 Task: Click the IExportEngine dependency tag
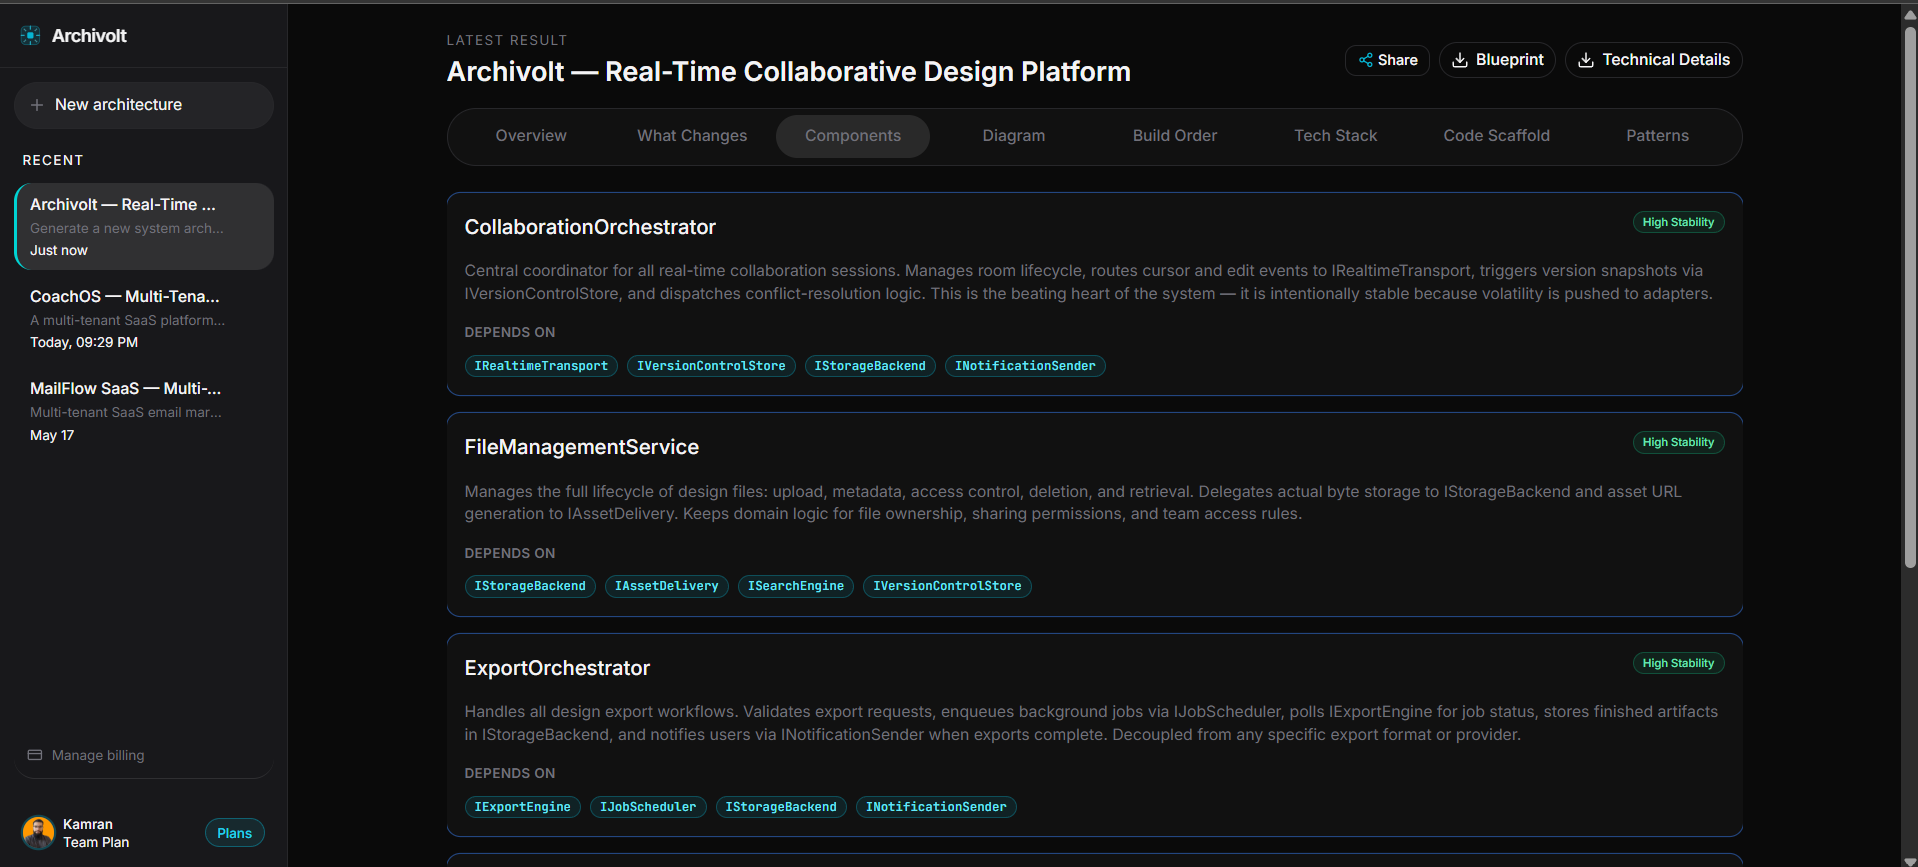(522, 807)
